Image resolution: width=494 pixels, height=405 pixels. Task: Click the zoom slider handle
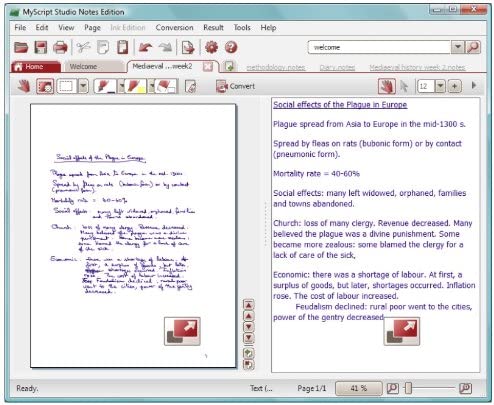click(408, 388)
